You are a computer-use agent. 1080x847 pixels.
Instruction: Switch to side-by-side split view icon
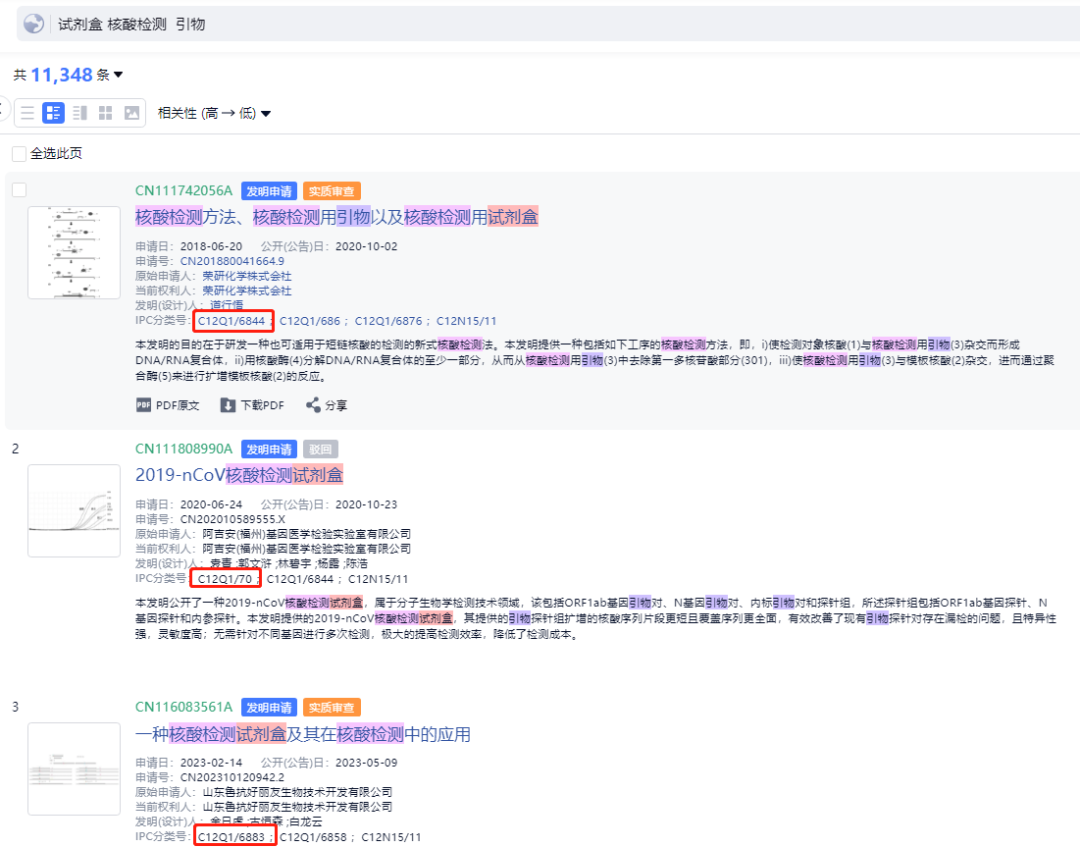click(x=80, y=113)
